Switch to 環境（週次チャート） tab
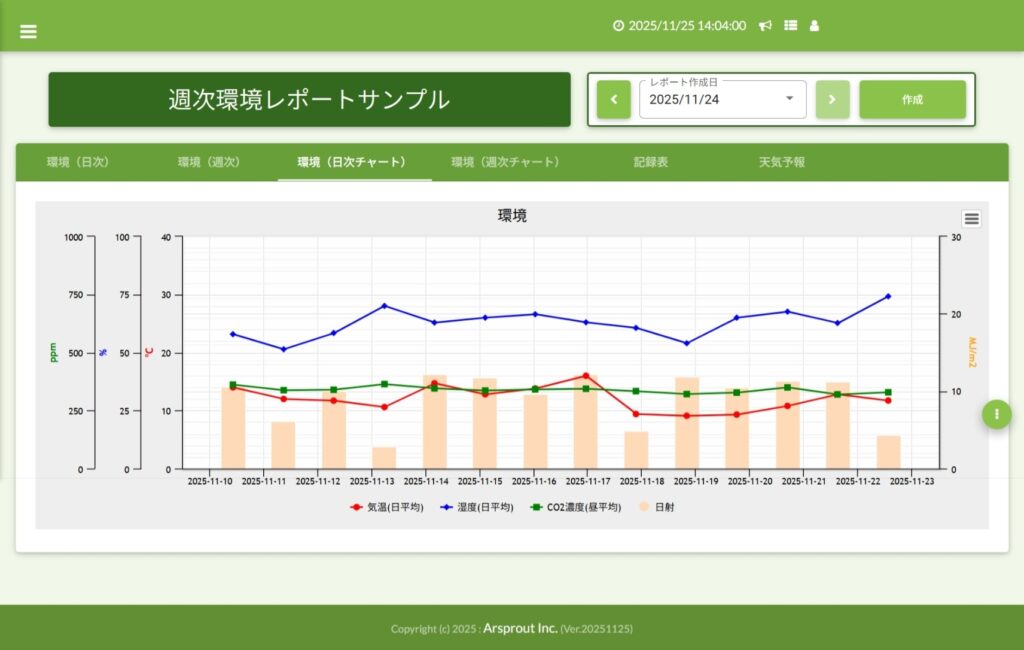The width and height of the screenshot is (1024, 650). (x=505, y=162)
